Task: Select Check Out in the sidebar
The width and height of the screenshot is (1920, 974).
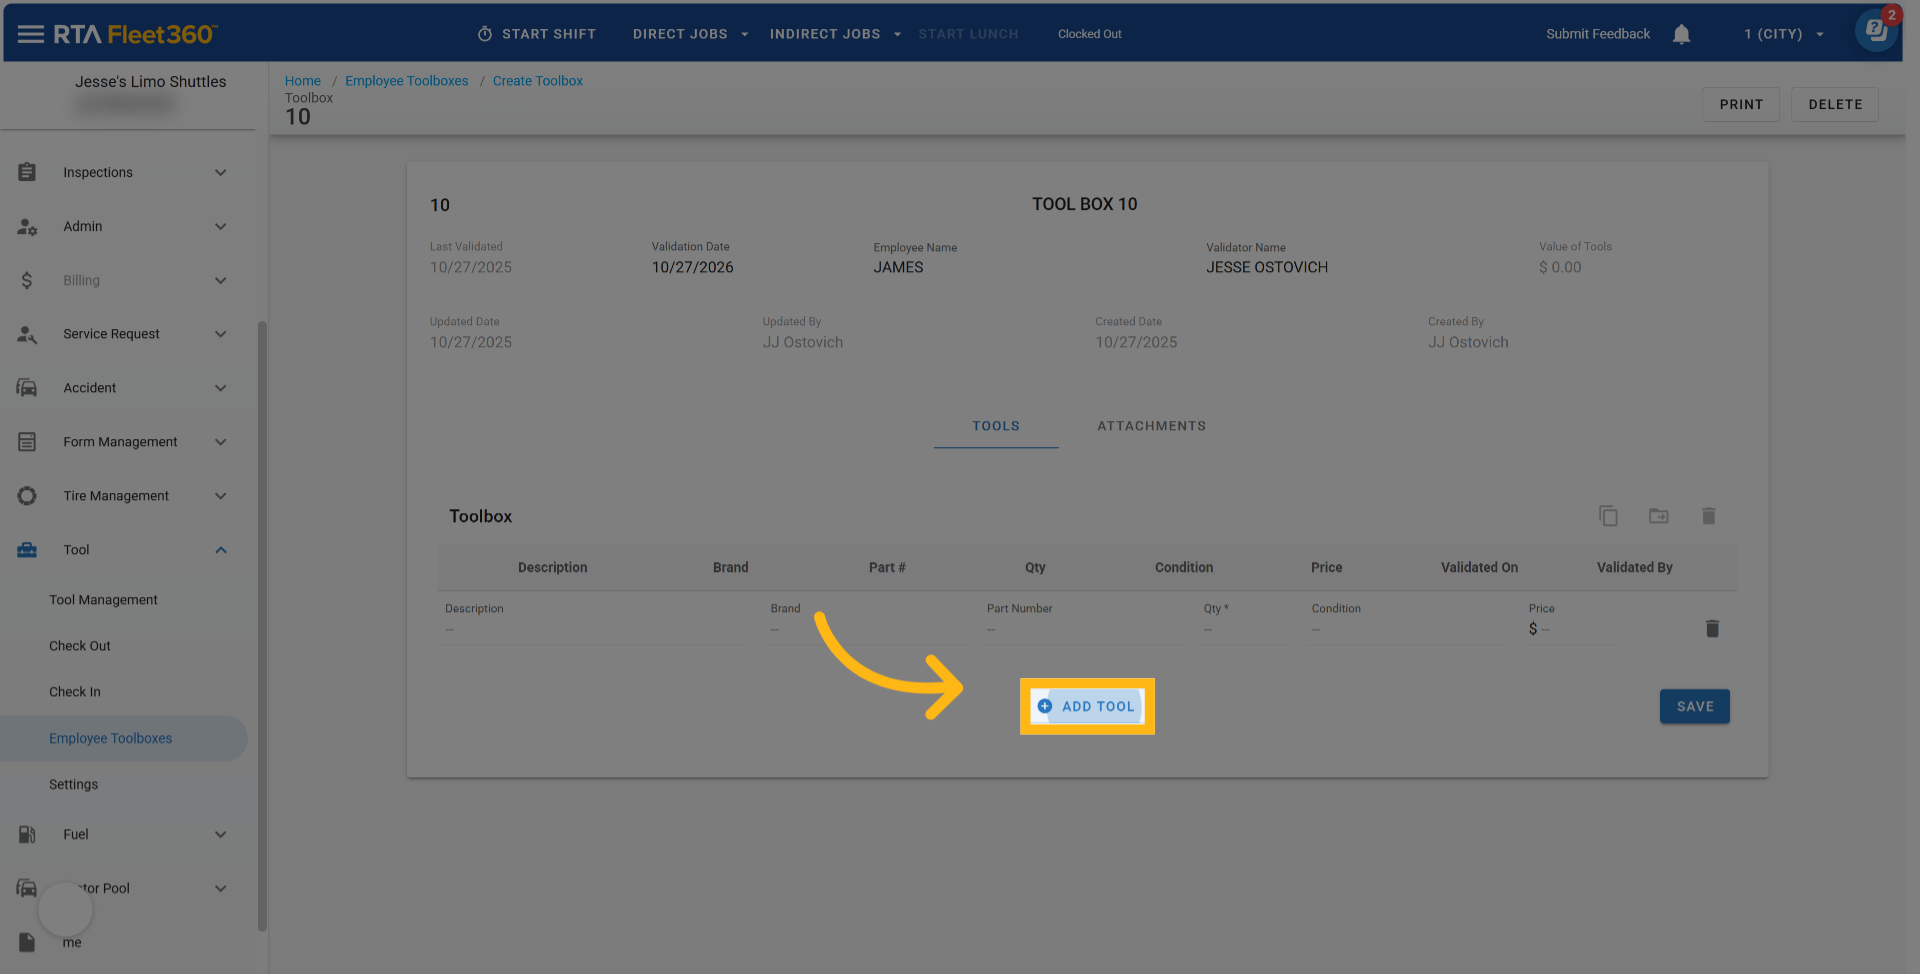Action: (x=80, y=646)
